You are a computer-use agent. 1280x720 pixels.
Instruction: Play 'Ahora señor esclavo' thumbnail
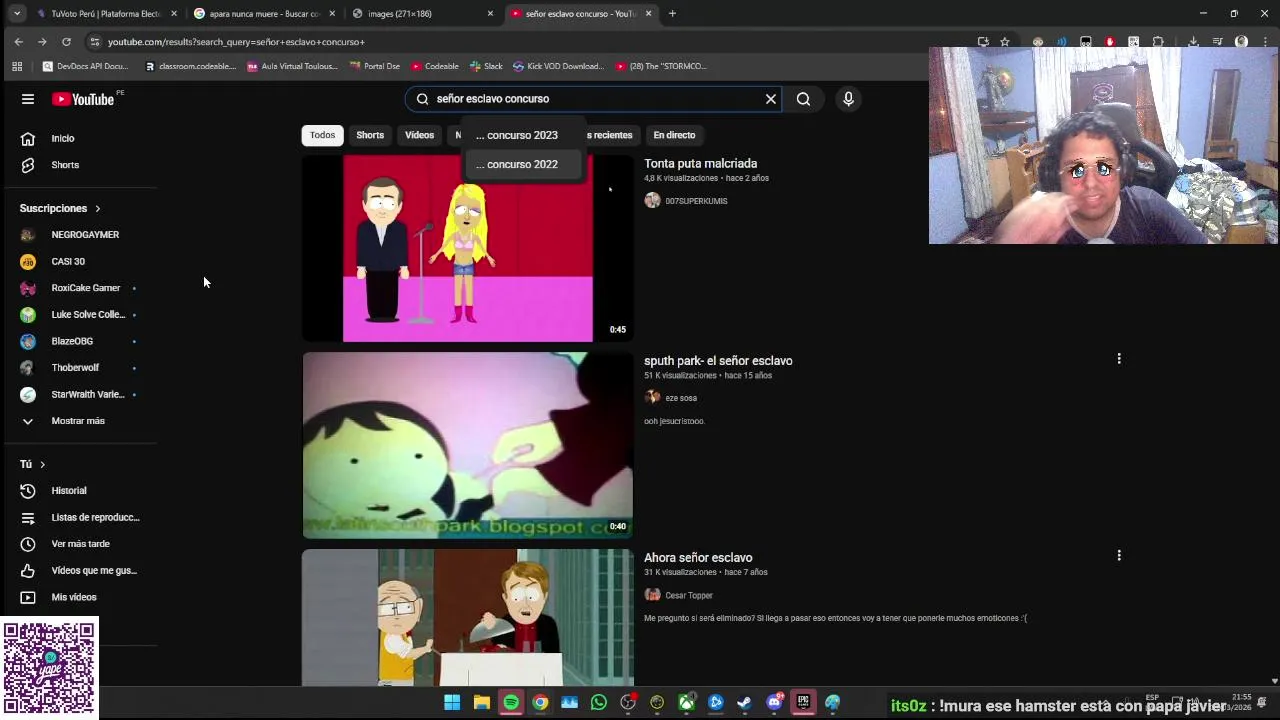point(468,617)
